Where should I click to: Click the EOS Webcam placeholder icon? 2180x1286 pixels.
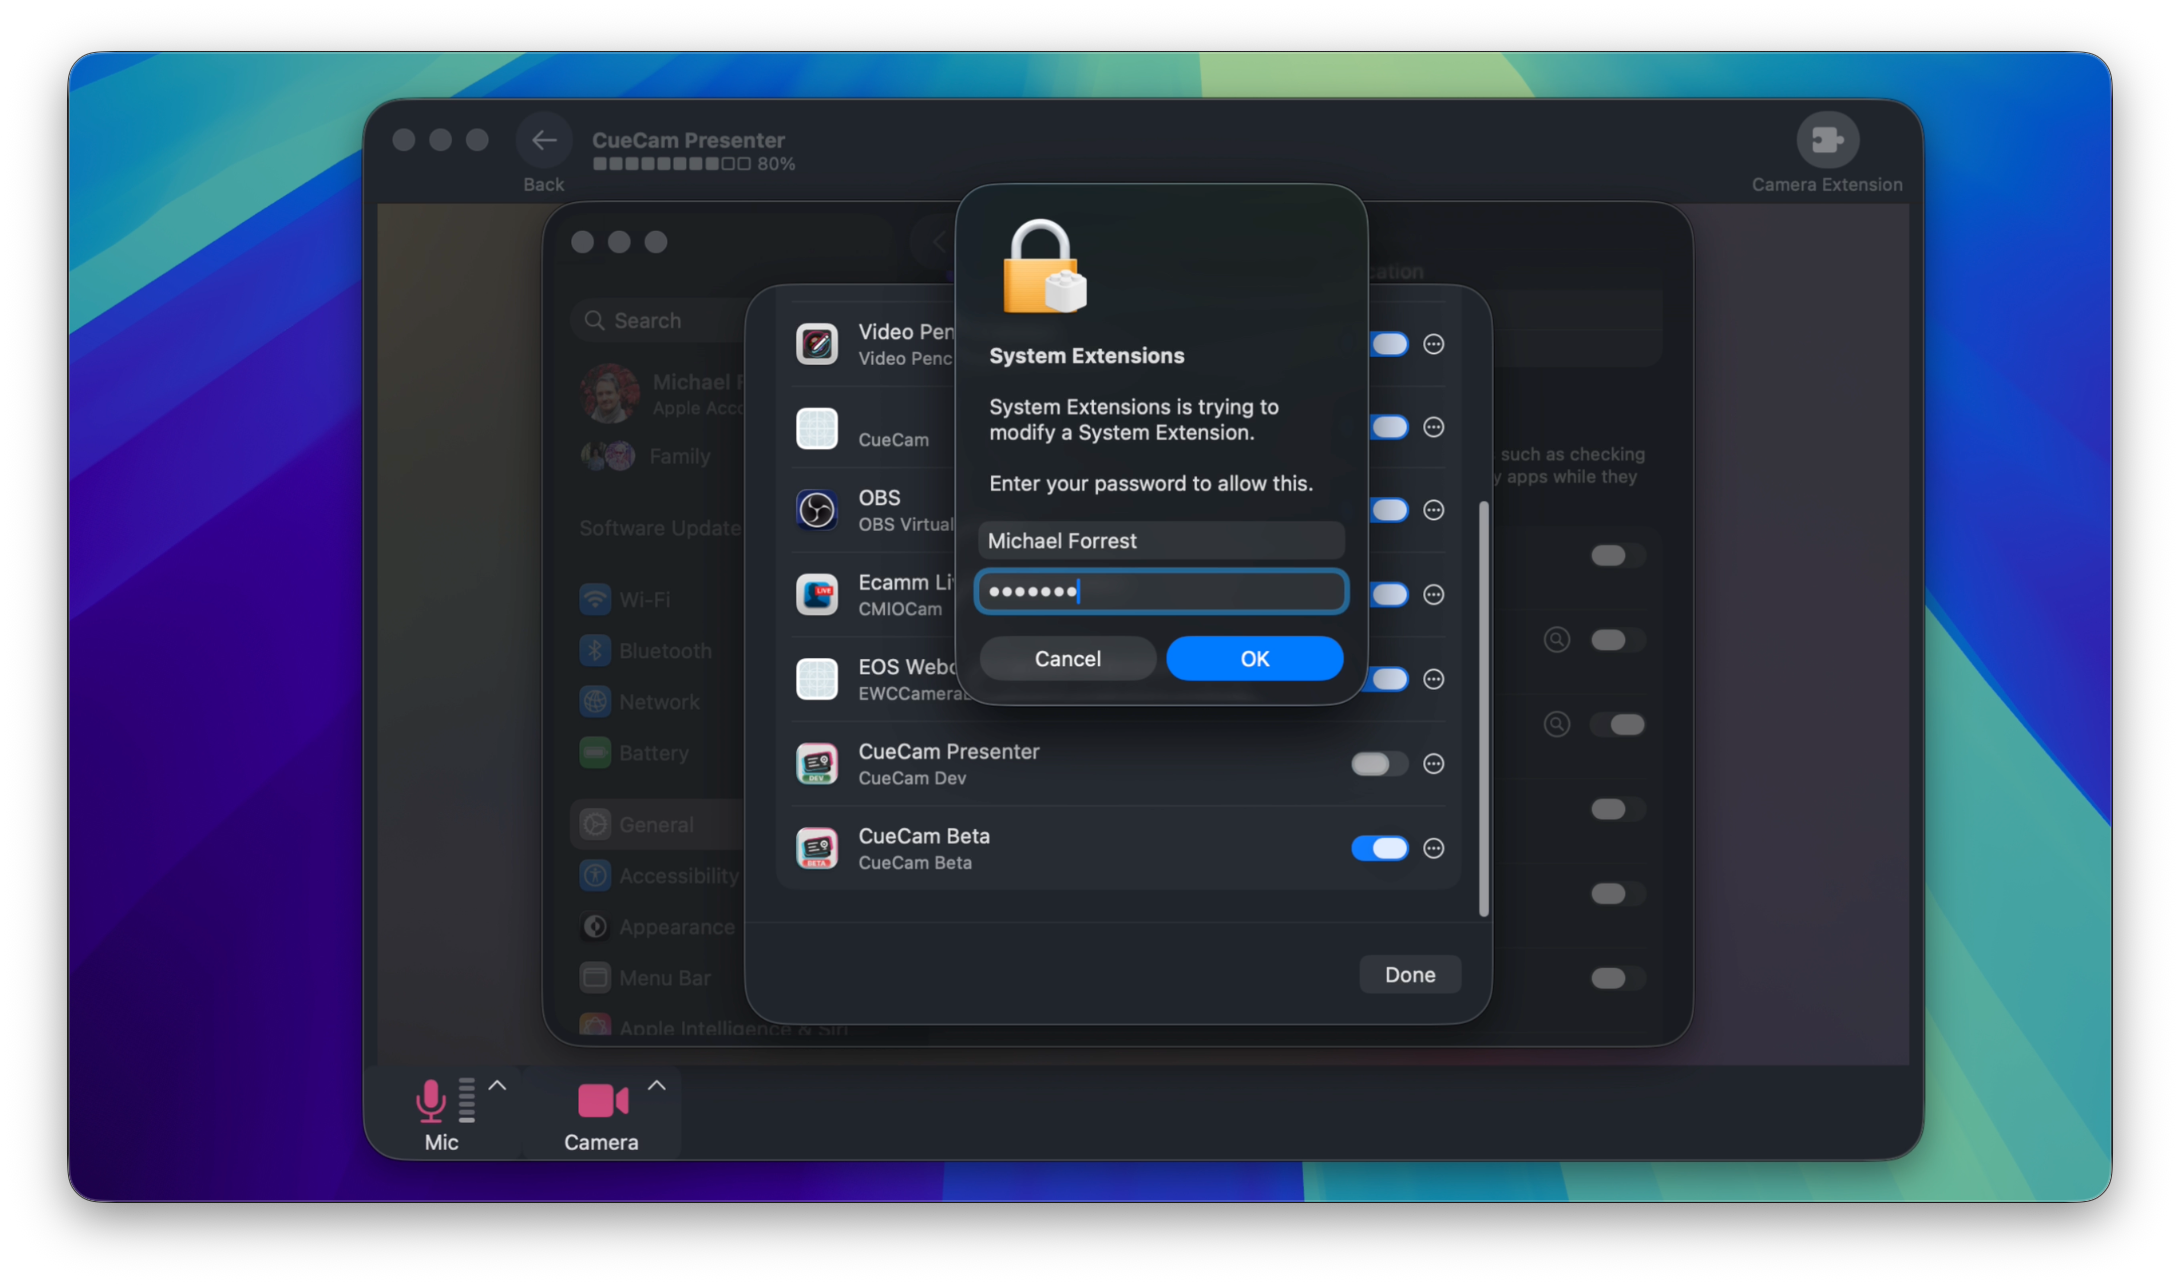pyautogui.click(x=817, y=679)
